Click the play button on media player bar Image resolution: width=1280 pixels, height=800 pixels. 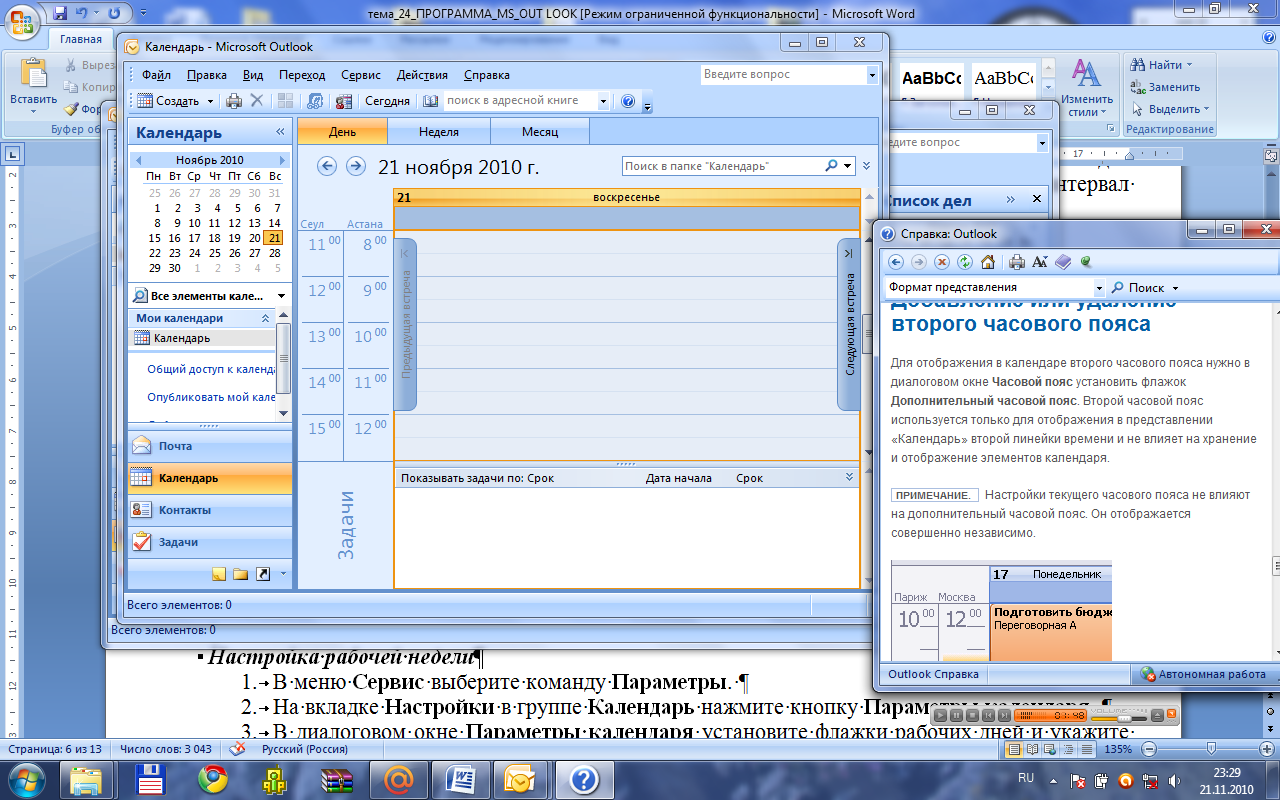pyautogui.click(x=942, y=716)
